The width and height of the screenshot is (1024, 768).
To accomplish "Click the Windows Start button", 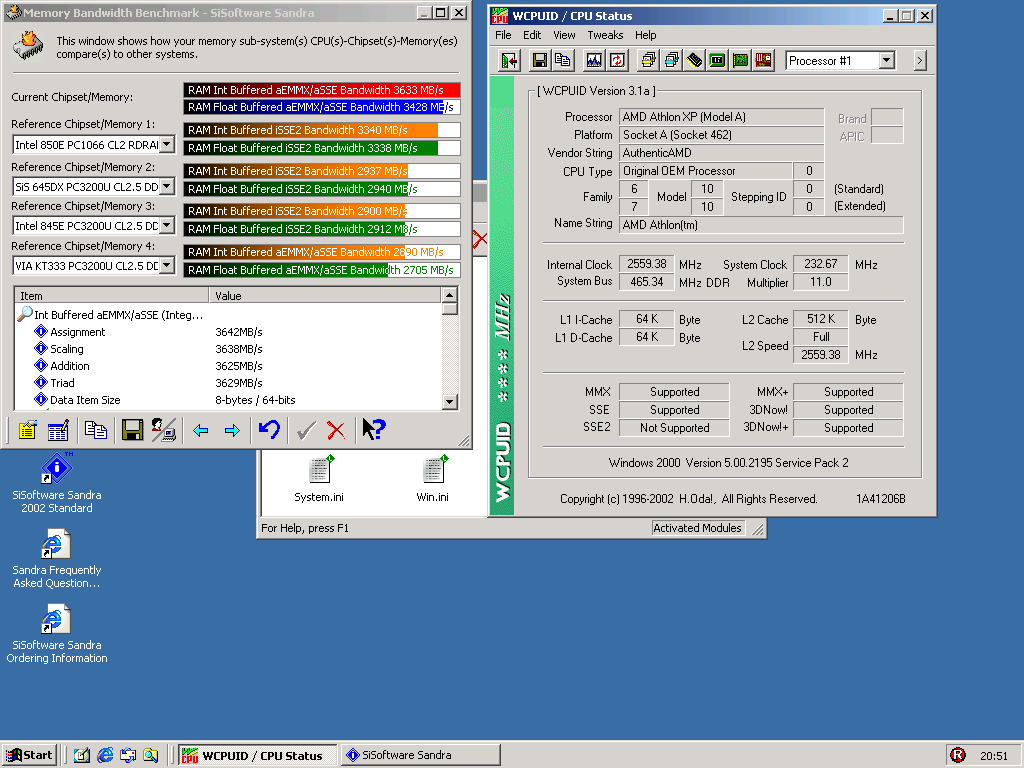I will point(28,755).
